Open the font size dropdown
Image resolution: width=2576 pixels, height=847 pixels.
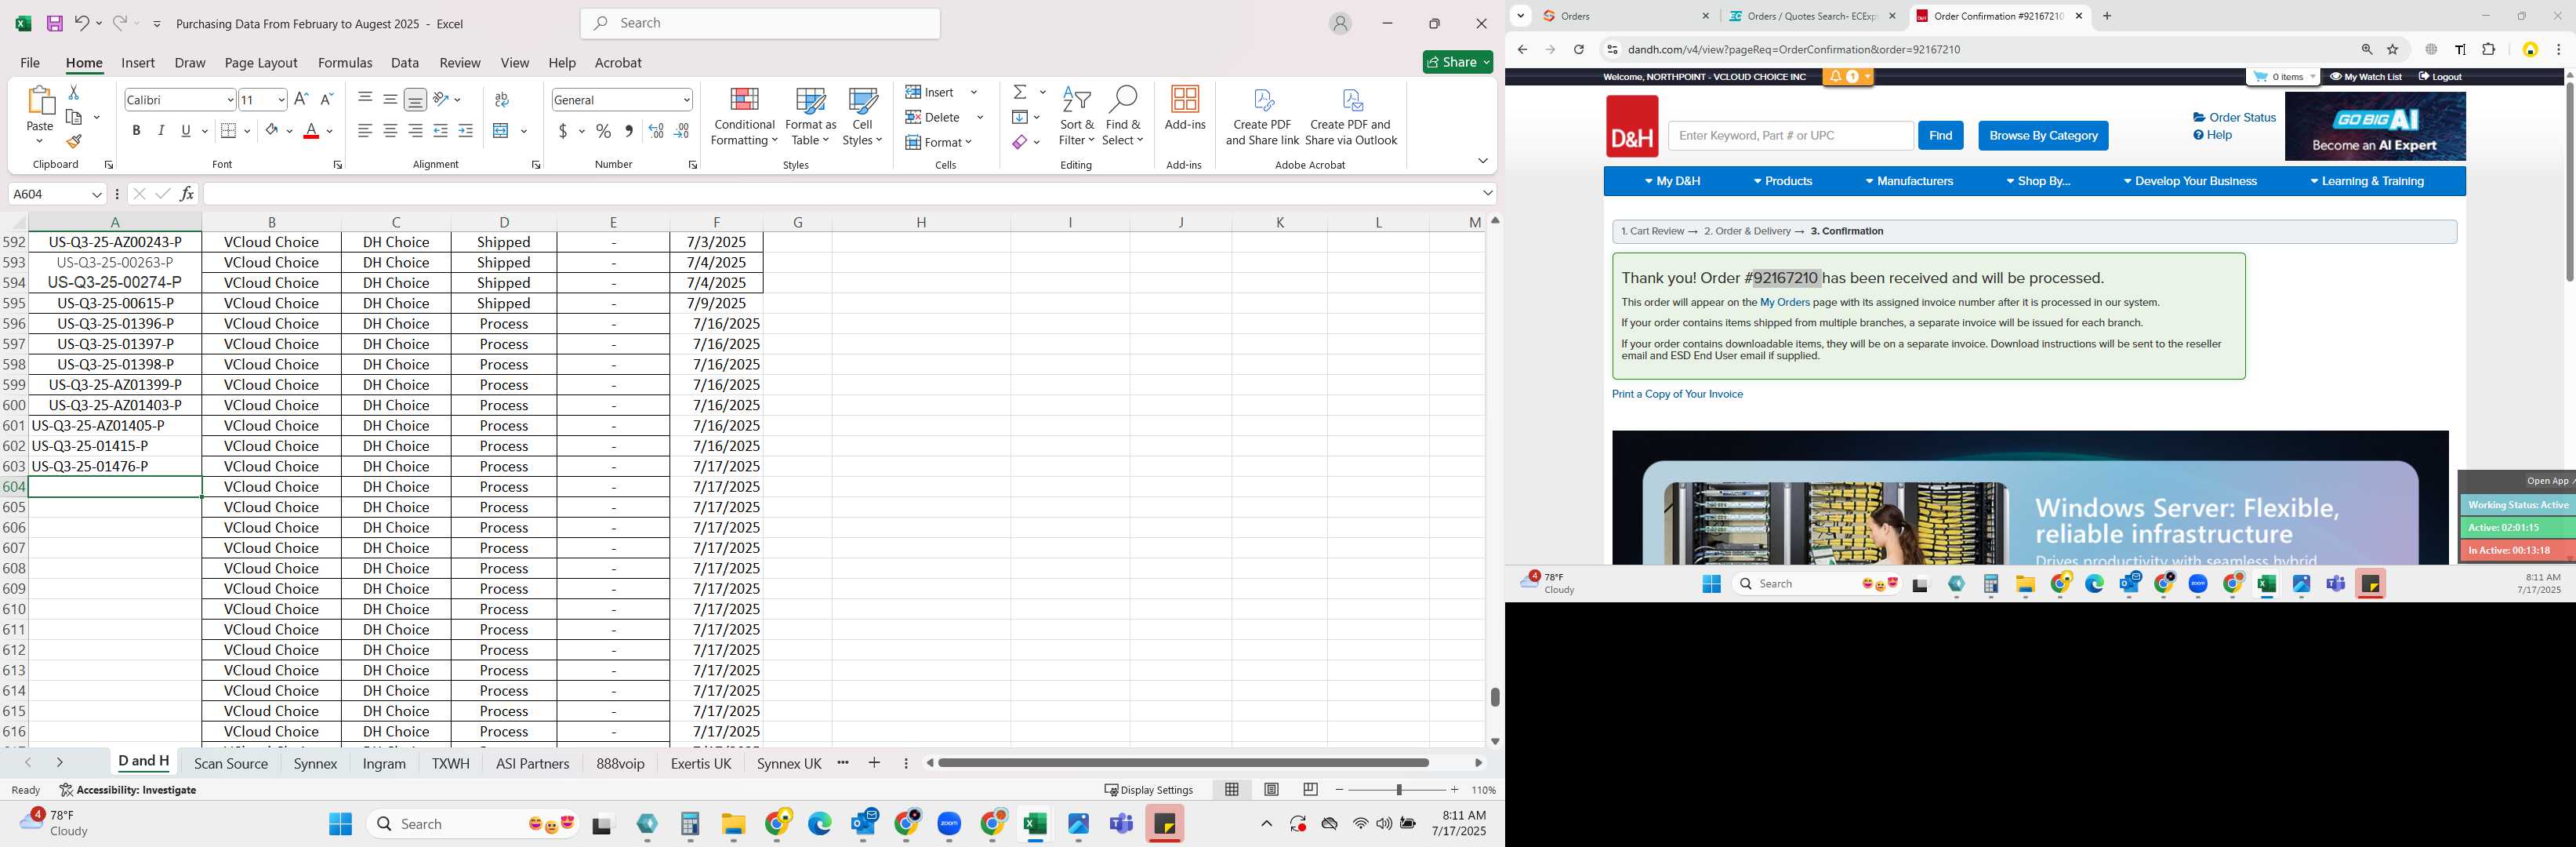click(281, 99)
